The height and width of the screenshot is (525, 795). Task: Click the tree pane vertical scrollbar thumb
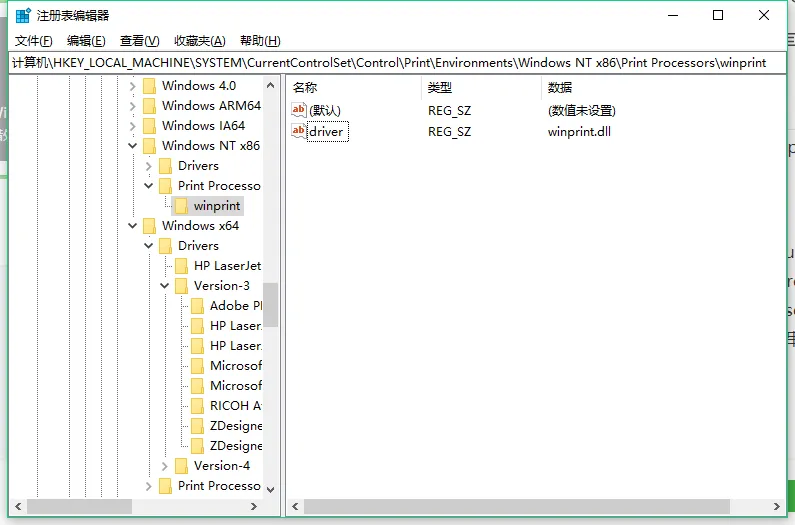click(270, 305)
